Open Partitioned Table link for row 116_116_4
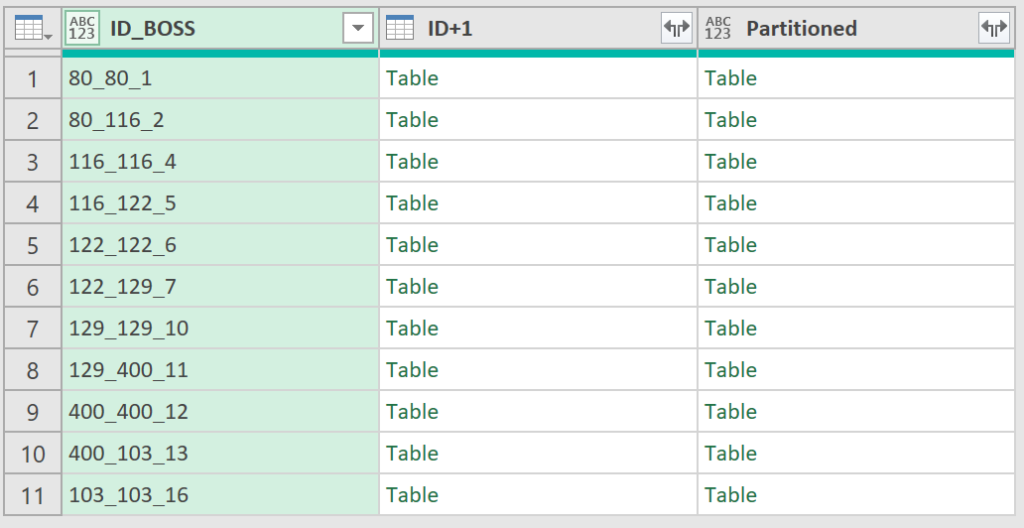This screenshot has width=1024, height=528. 731,161
